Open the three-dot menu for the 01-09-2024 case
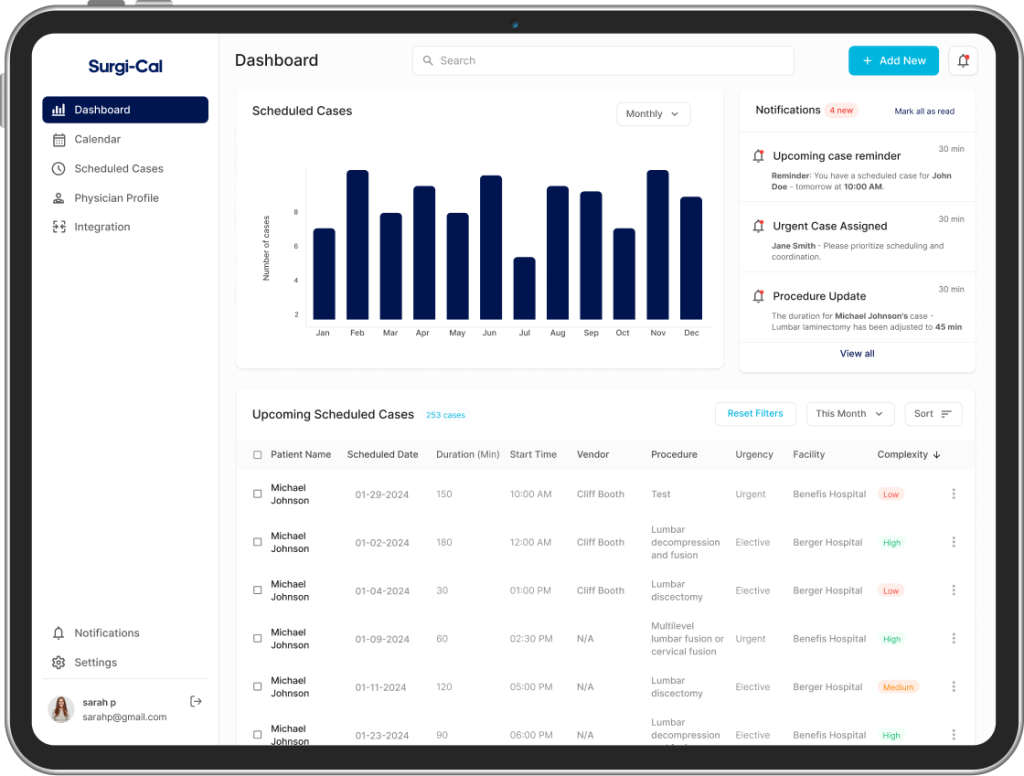 [x=953, y=638]
